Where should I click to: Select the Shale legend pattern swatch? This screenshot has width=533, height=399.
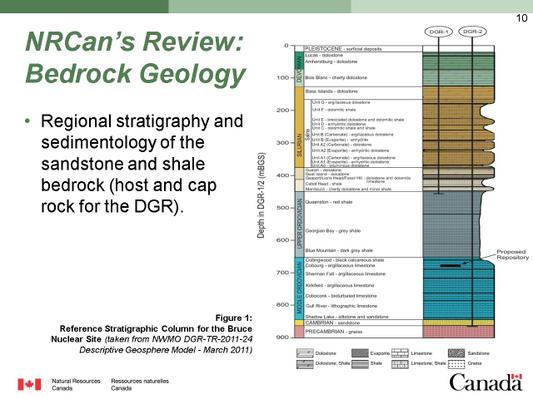[360, 364]
